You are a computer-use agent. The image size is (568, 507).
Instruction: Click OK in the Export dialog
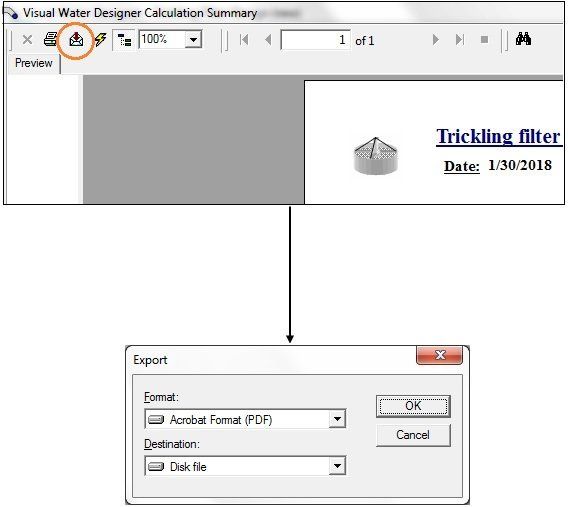[413, 406]
